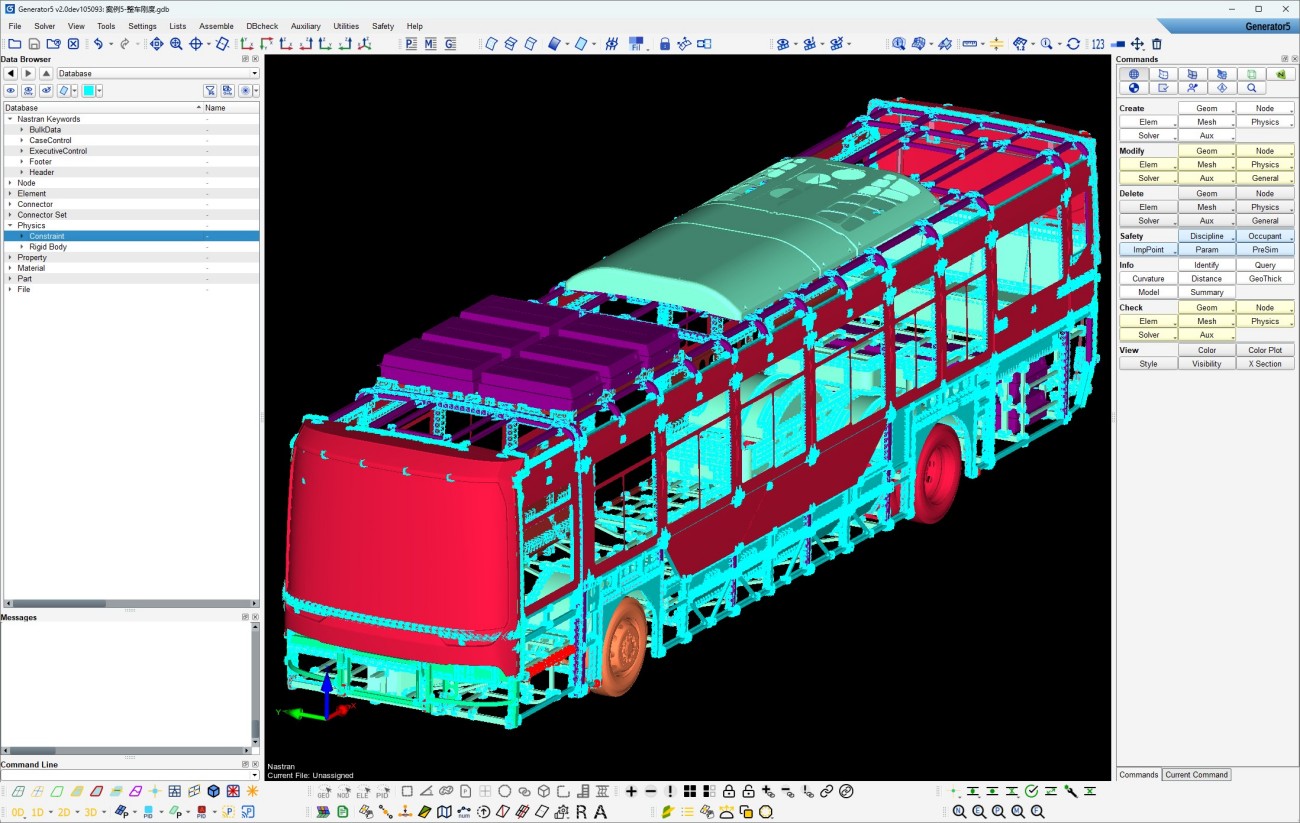1300x823 pixels.
Task: Click the trash can delete icon
Action: click(1157, 44)
